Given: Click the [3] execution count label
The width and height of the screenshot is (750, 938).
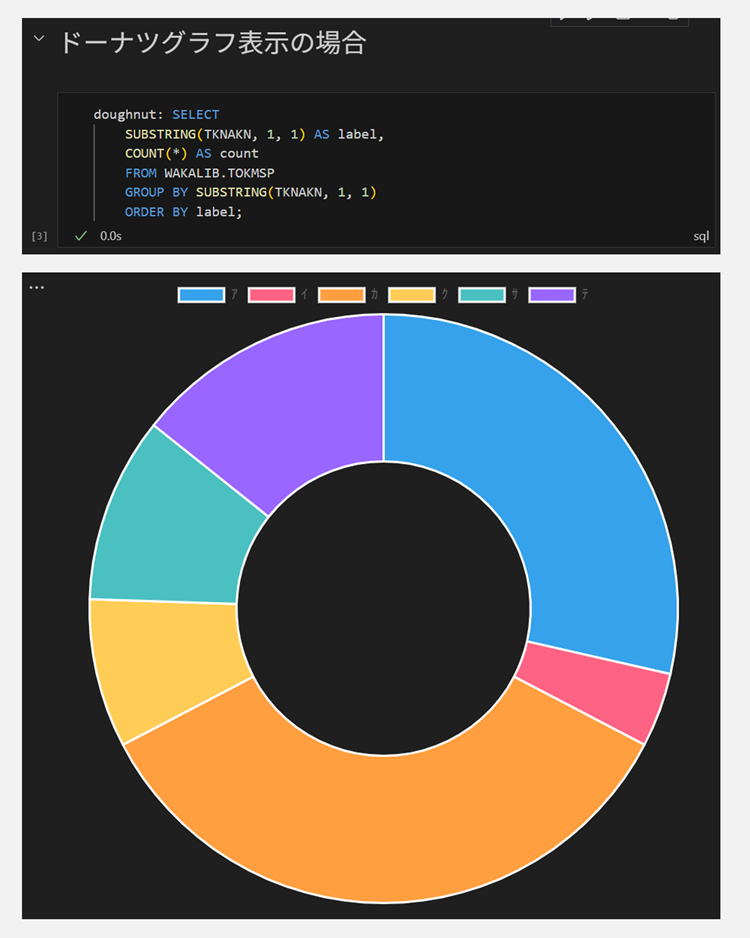Looking at the screenshot, I should (39, 236).
